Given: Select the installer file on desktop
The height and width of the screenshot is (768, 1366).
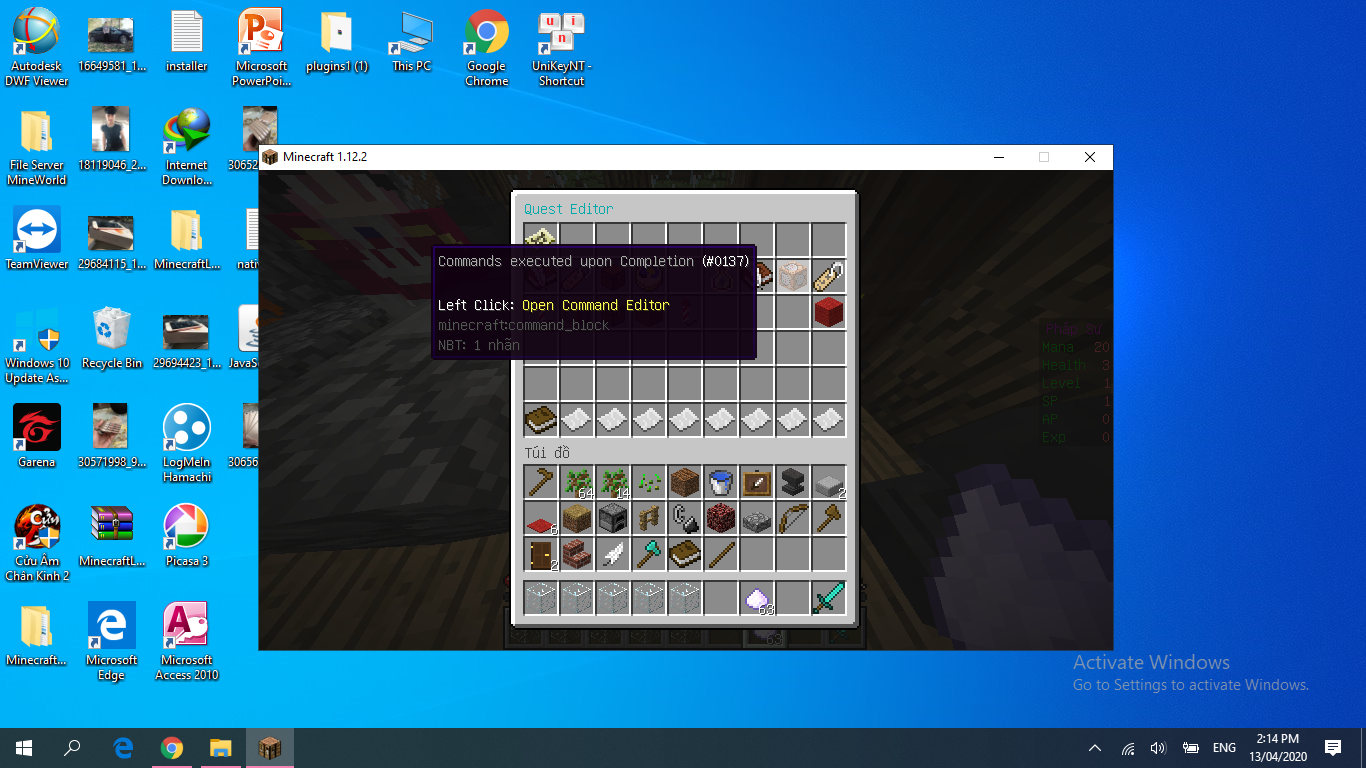Looking at the screenshot, I should [x=187, y=41].
